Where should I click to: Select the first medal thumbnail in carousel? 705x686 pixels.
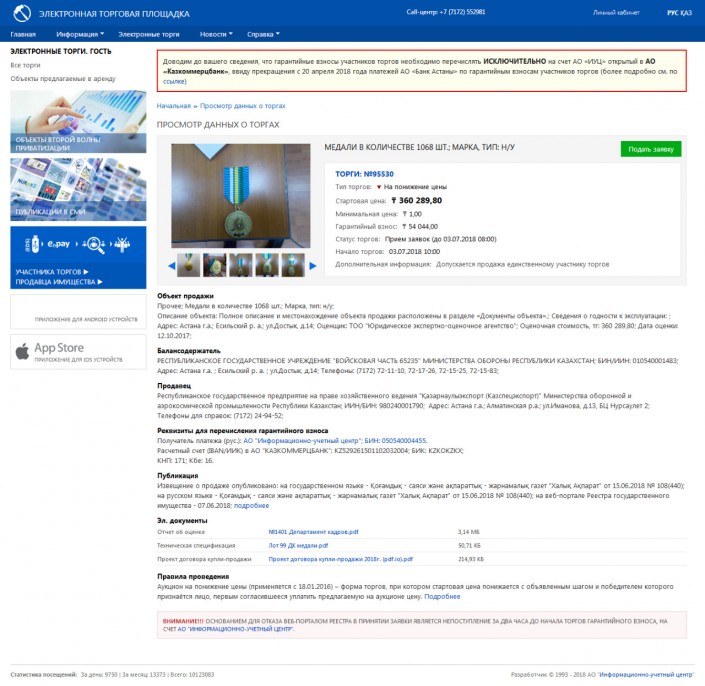tap(189, 264)
